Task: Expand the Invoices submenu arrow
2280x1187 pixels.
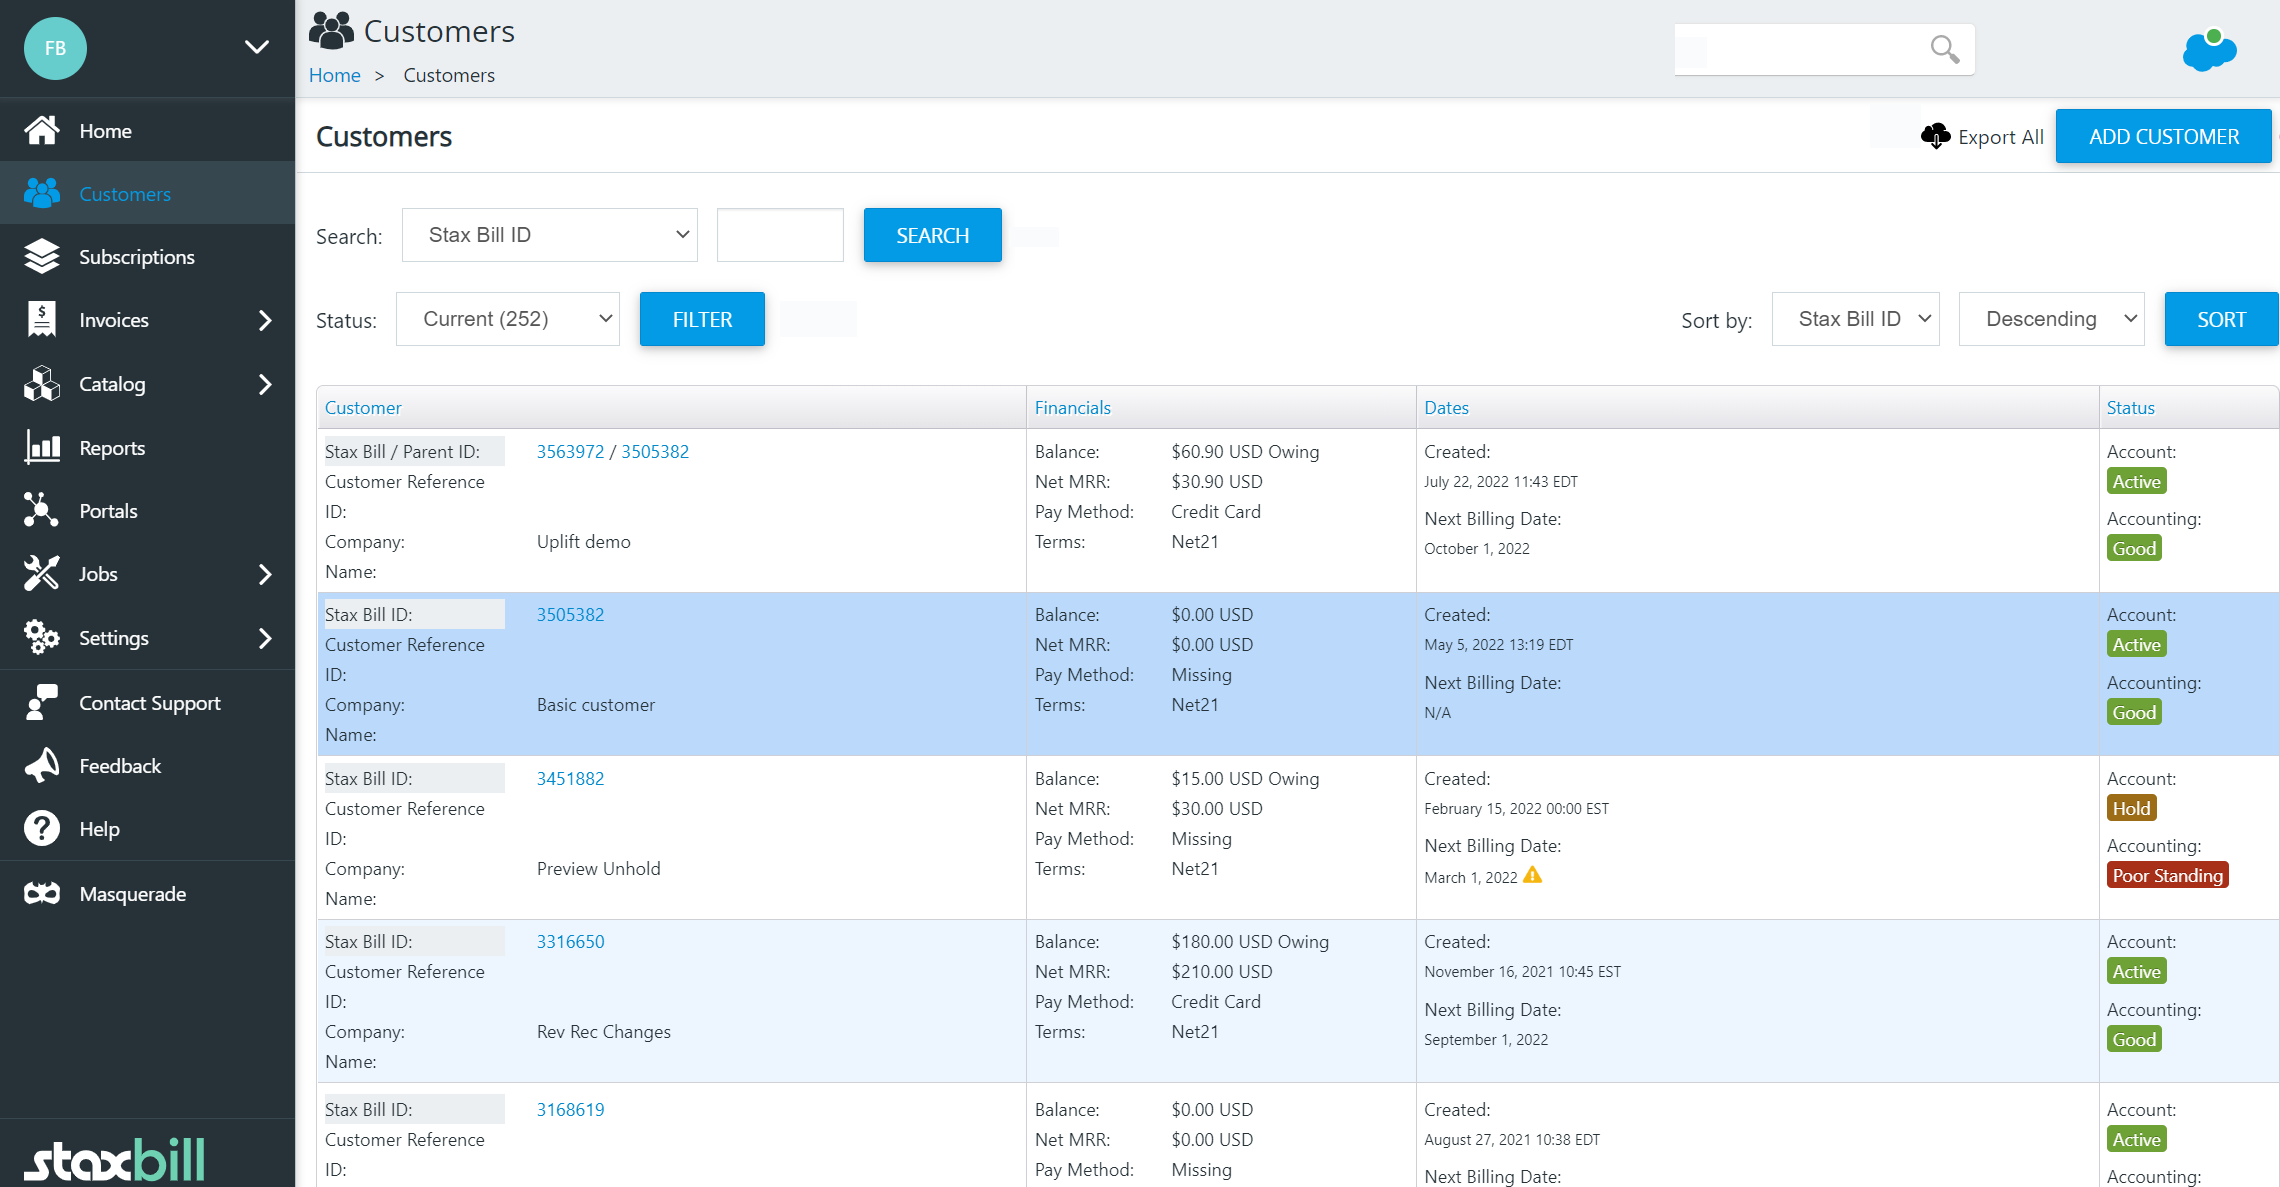Action: pyautogui.click(x=265, y=320)
